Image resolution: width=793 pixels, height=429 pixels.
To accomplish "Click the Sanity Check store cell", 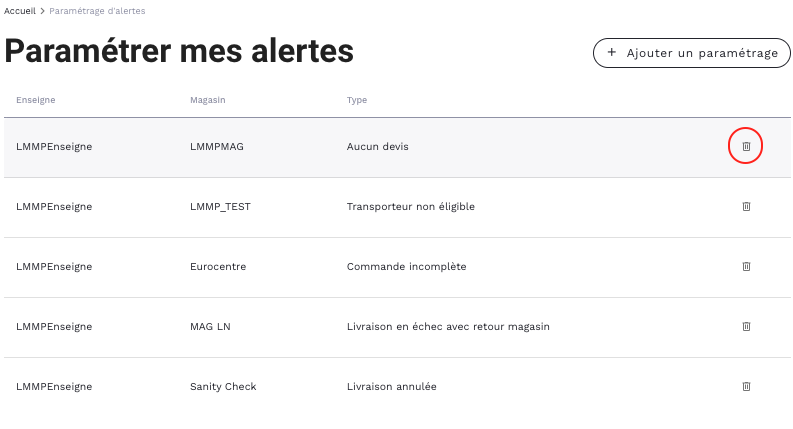I will coord(223,386).
